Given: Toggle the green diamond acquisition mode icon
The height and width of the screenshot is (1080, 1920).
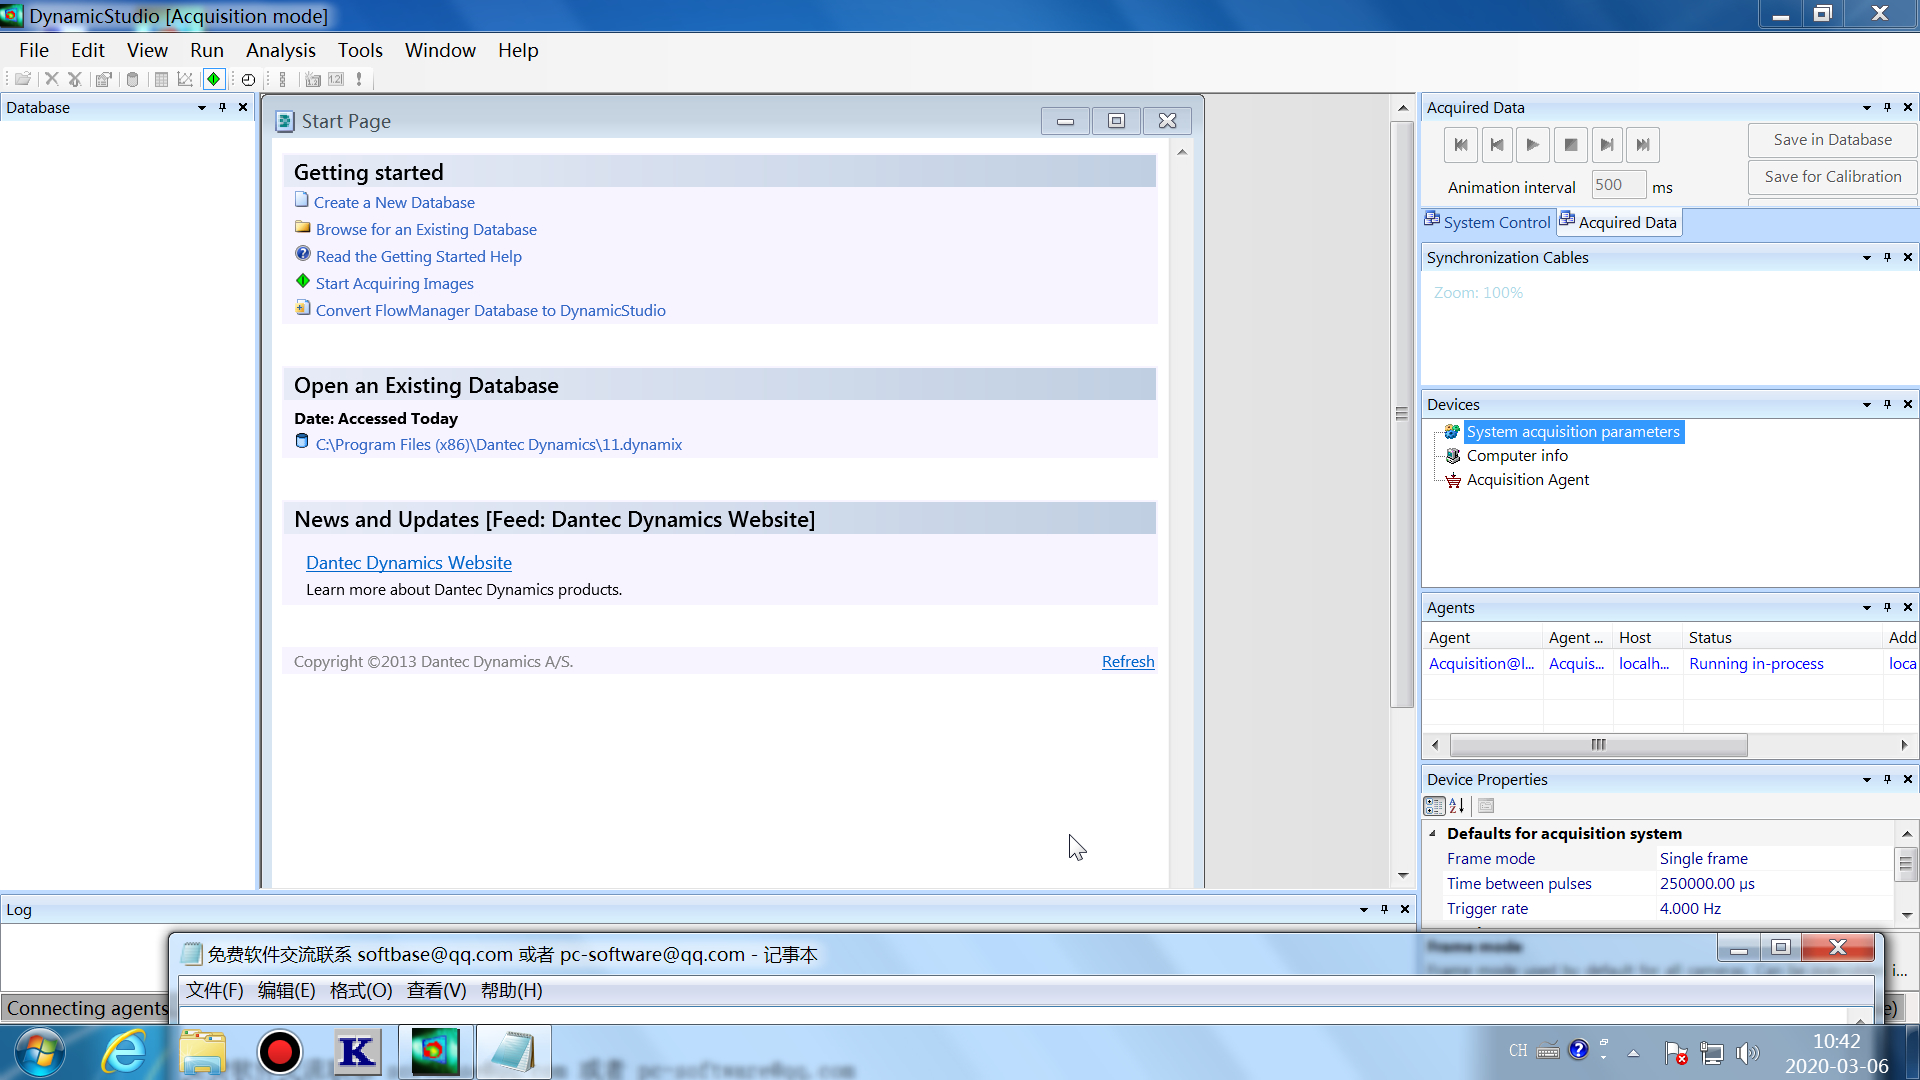Looking at the screenshot, I should pos(213,79).
